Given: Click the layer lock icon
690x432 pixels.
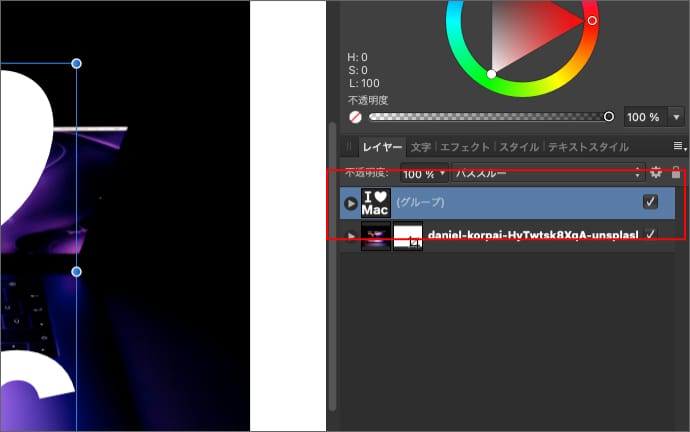Looking at the screenshot, I should [675, 172].
